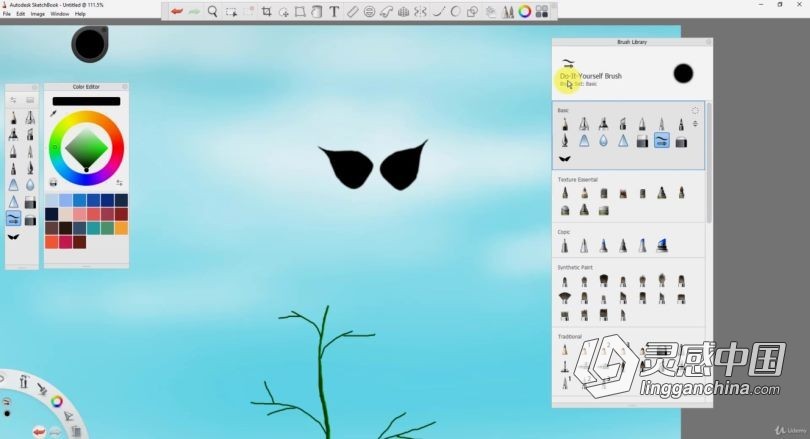Select the highlighted Do-It-Yourself brush in Brush Palette

[x=13, y=218]
